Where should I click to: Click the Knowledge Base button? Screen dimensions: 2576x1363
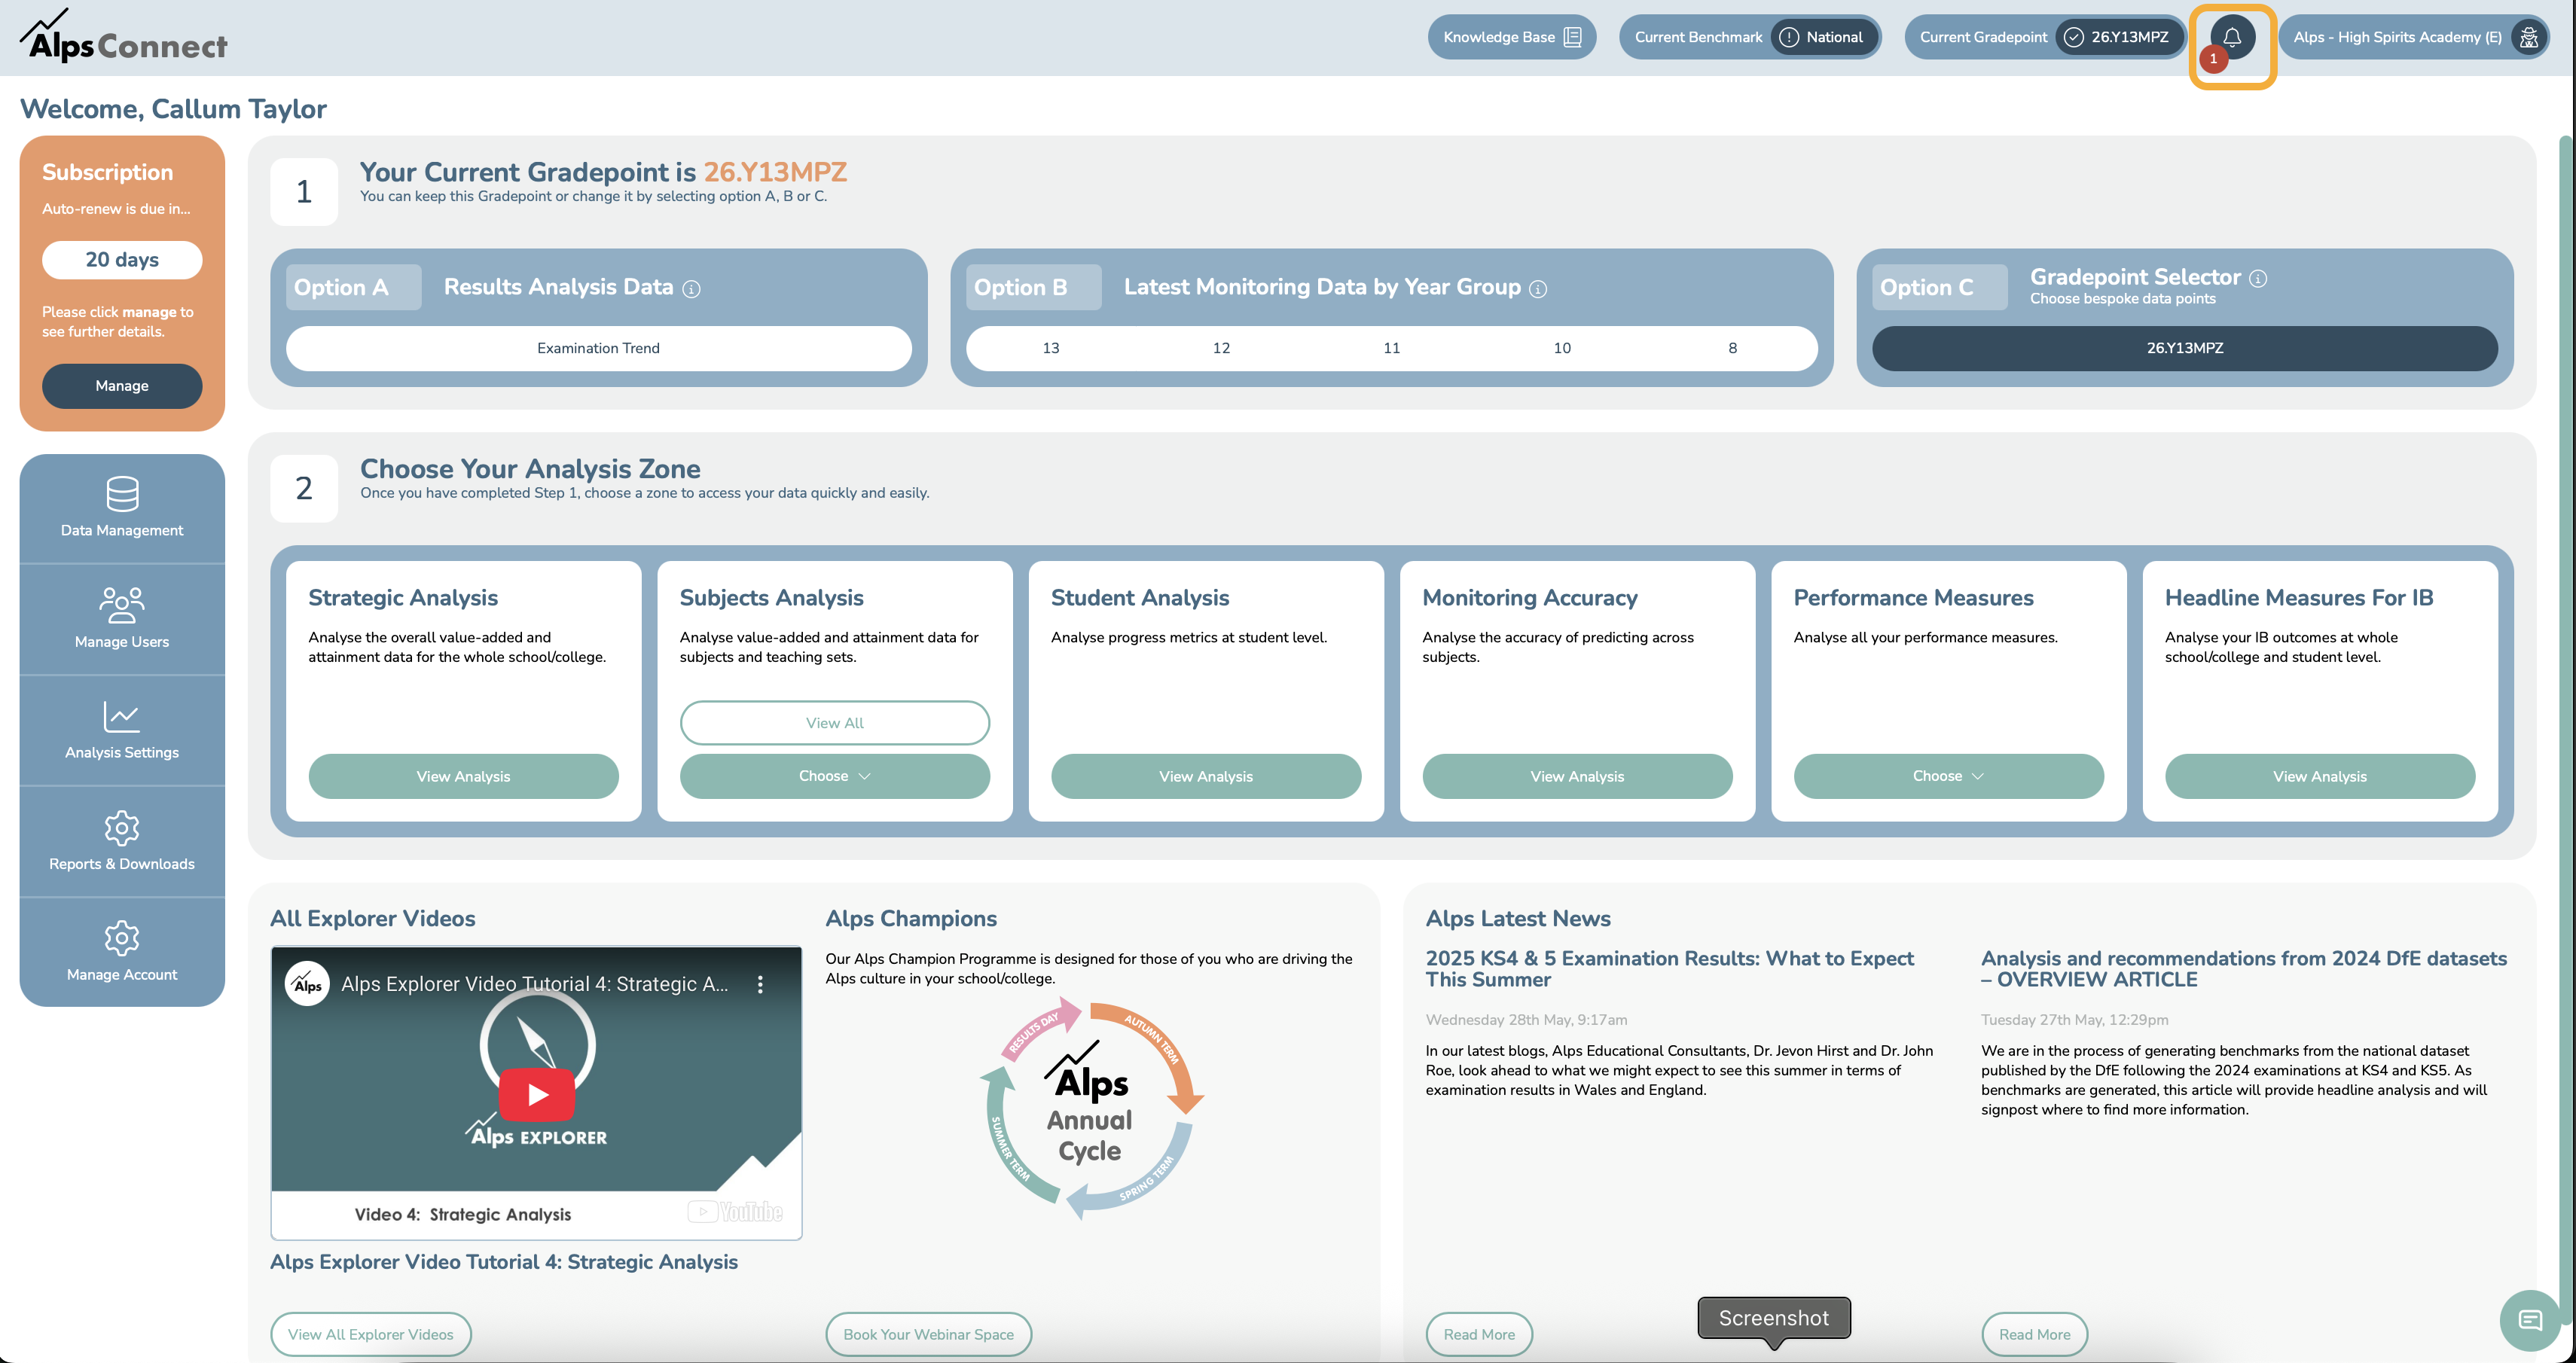(1511, 37)
